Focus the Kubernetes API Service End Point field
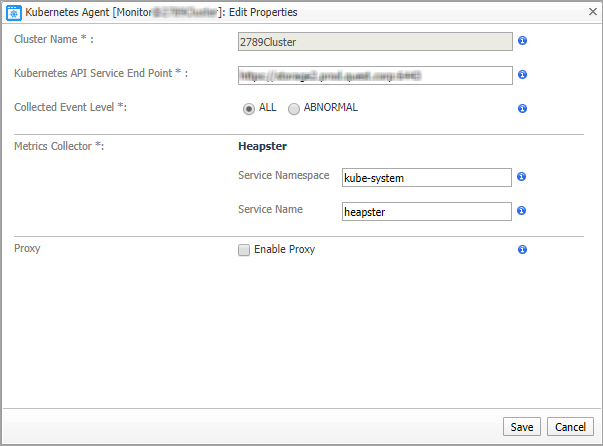The width and height of the screenshot is (603, 446). (x=375, y=75)
